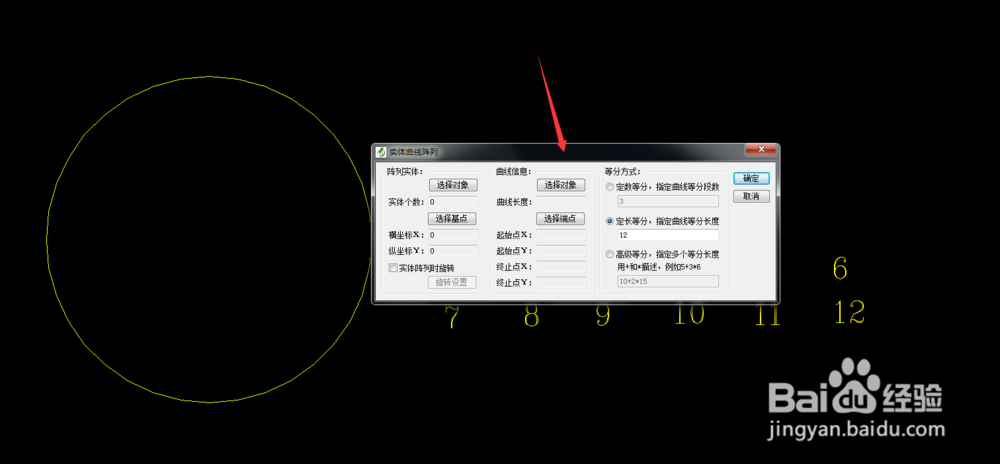
Task: Click the 实体个数 field
Action: point(453,201)
